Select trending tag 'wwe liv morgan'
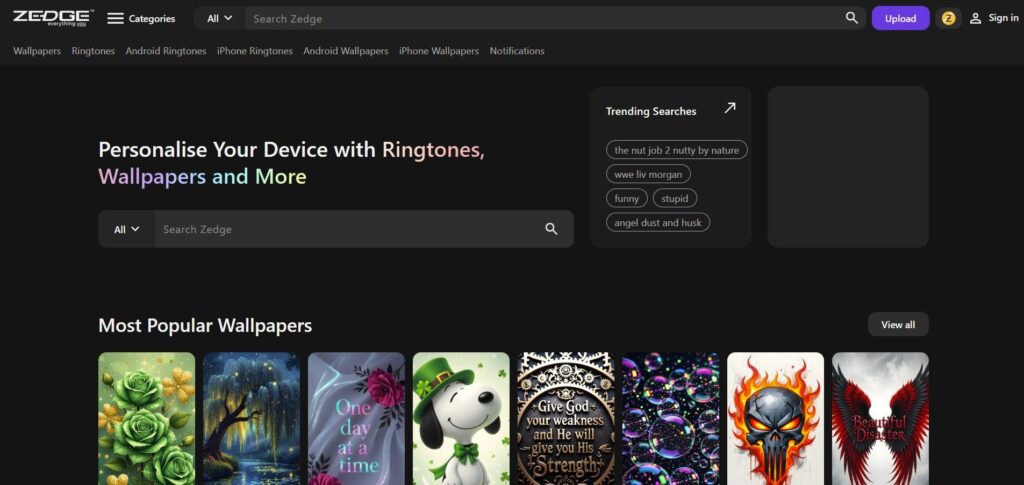1024x485 pixels. tap(648, 174)
